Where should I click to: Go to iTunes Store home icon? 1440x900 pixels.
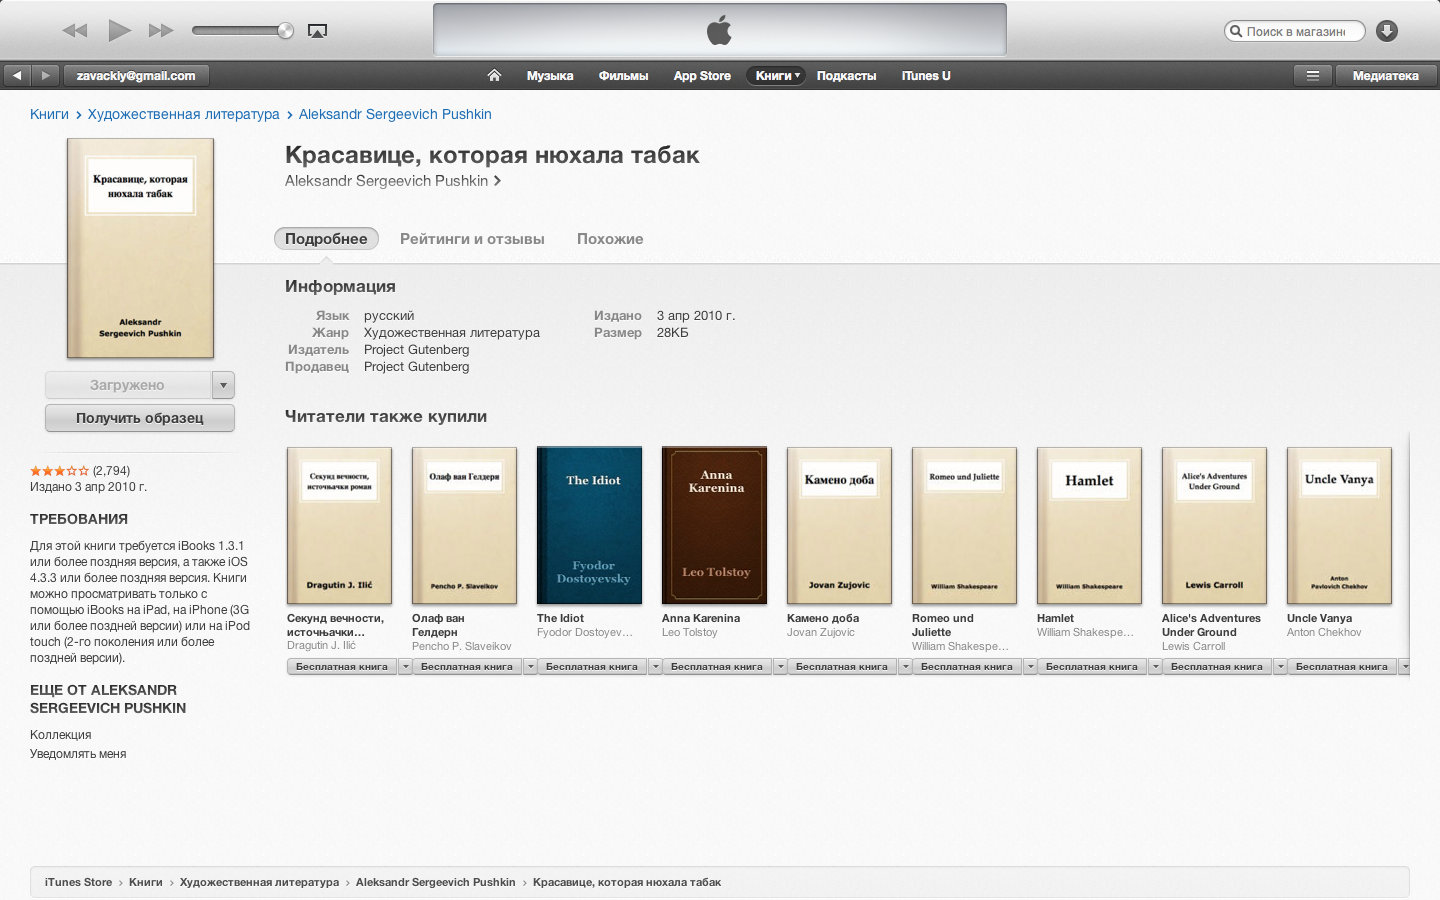tap(494, 75)
